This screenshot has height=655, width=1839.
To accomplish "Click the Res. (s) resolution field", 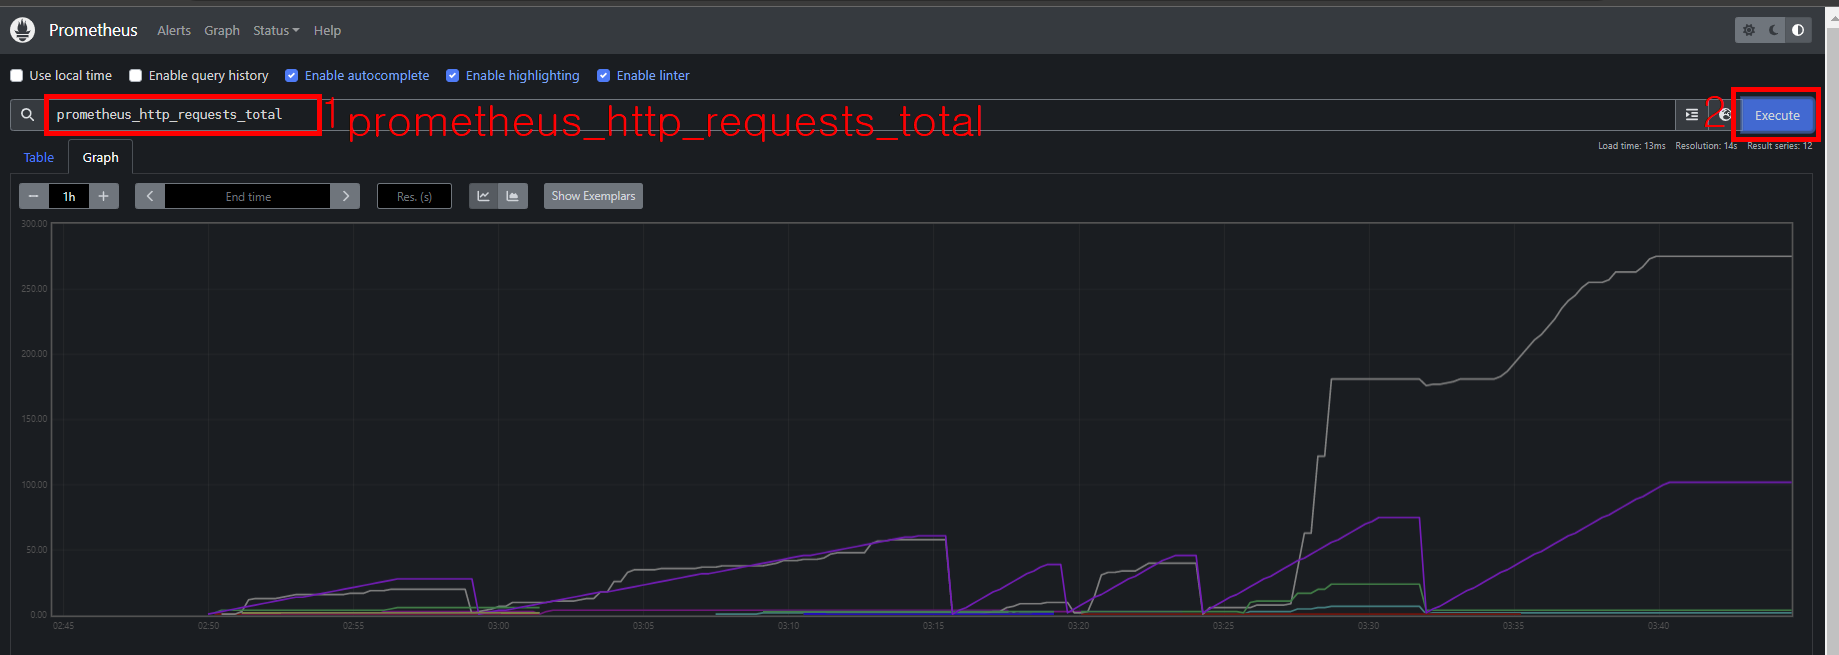I will point(414,196).
